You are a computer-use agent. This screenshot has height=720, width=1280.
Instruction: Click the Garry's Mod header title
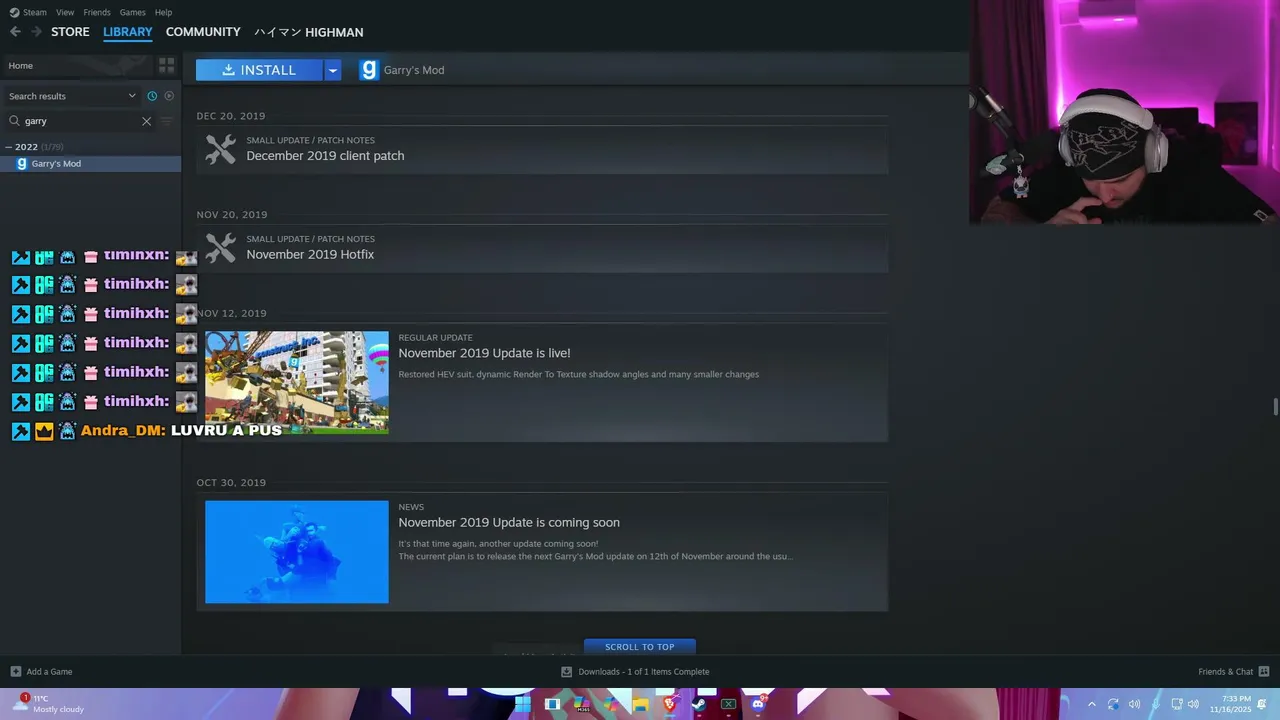click(414, 70)
